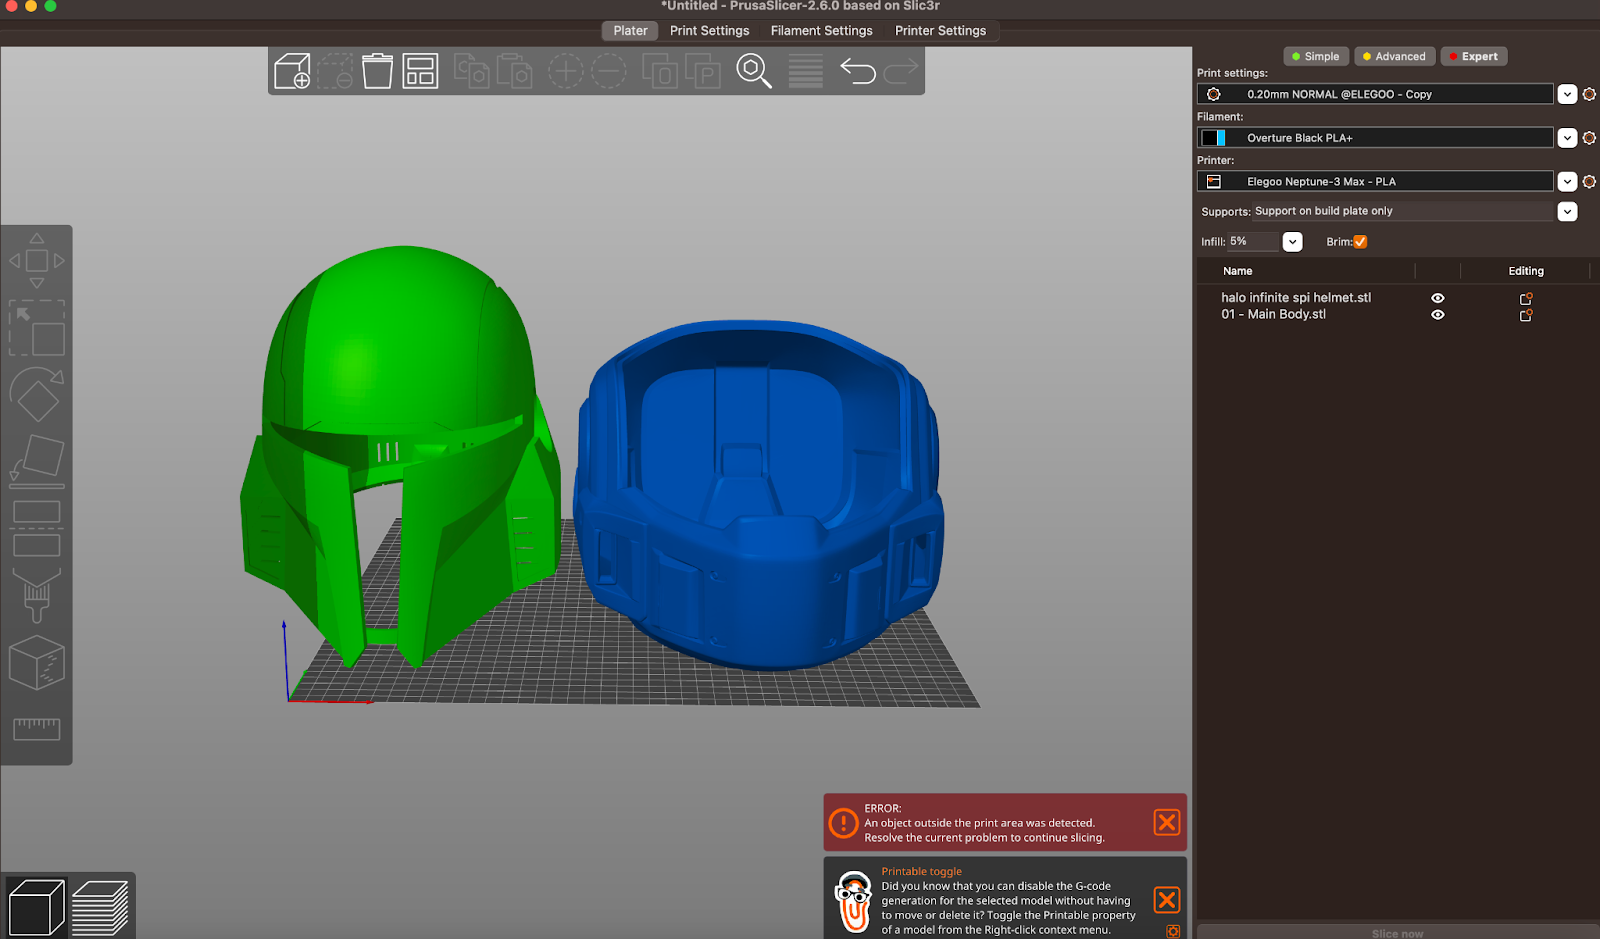Open the Supports dropdown
This screenshot has width=1600, height=939.
[x=1567, y=212]
